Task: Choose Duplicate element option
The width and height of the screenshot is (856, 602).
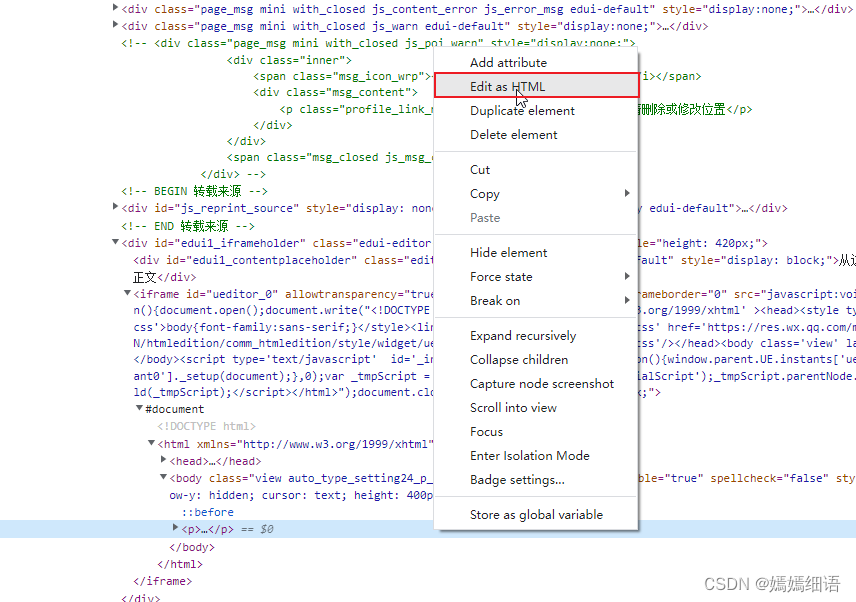Action: coord(536,111)
